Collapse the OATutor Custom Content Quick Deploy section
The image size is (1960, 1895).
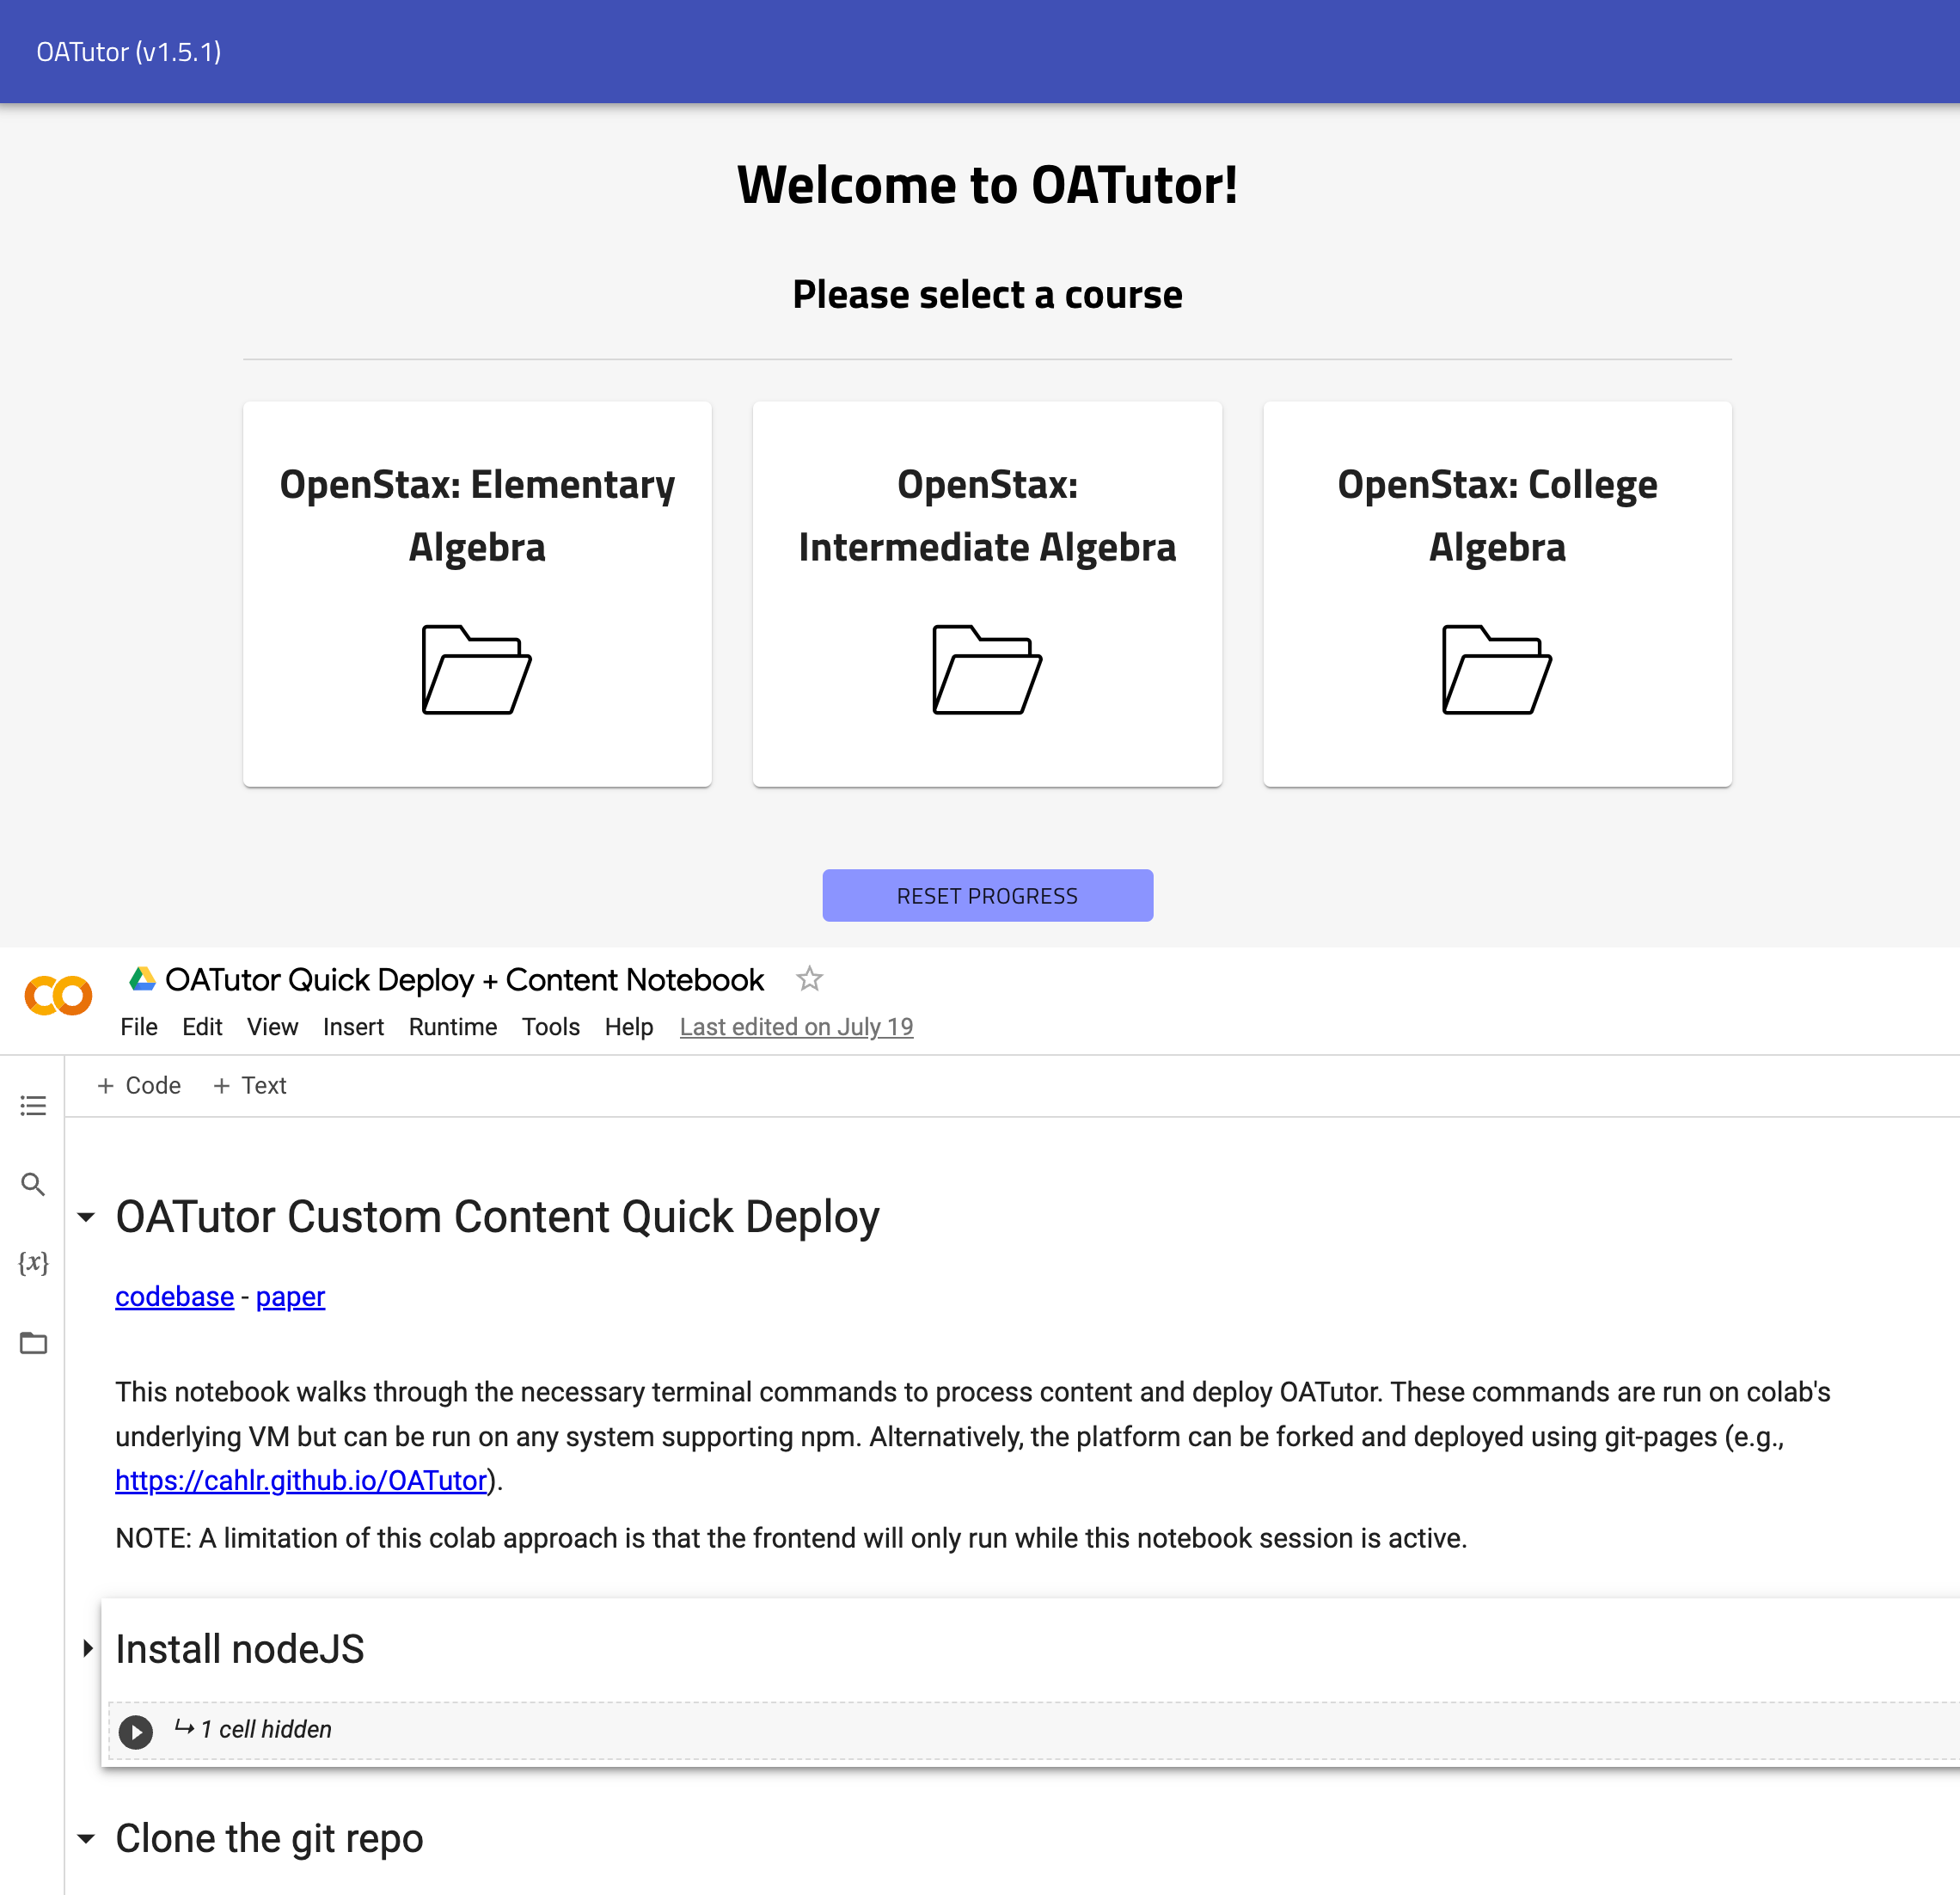(87, 1217)
